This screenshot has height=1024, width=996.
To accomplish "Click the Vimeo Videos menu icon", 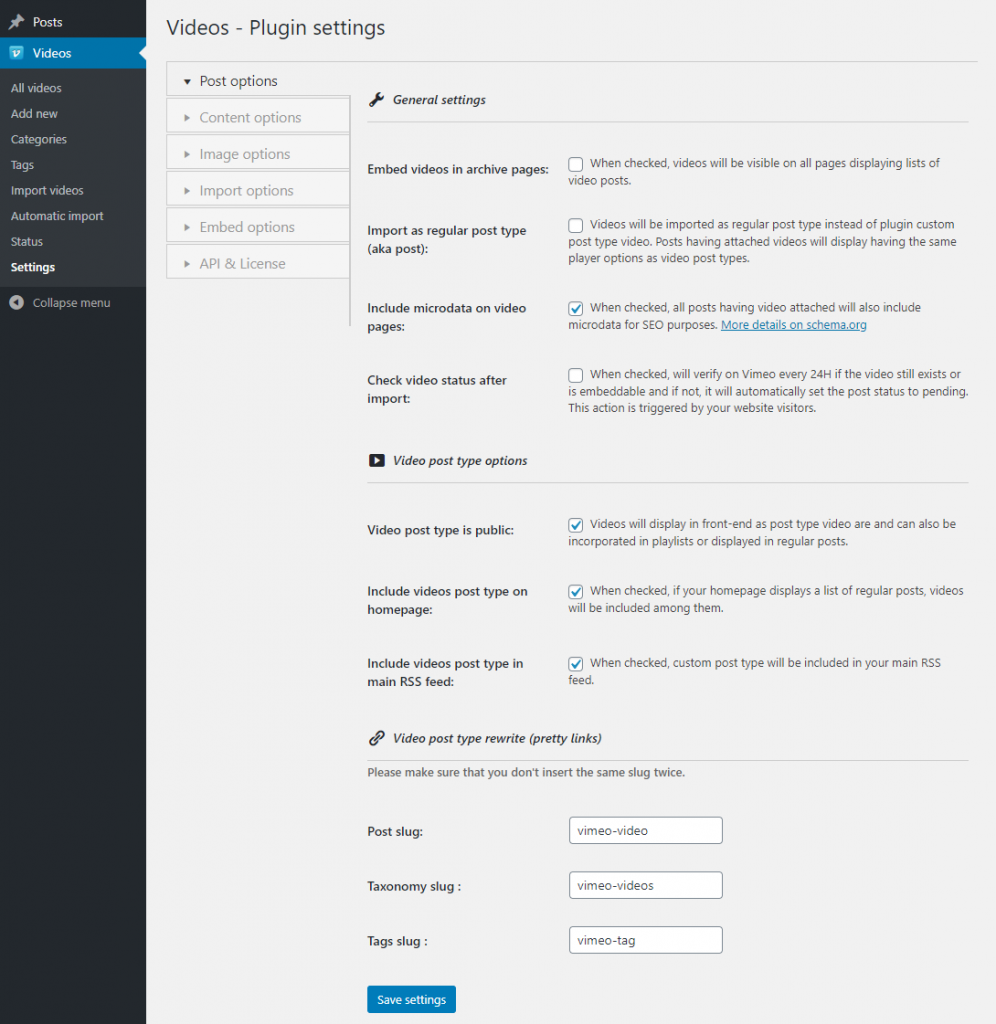I will (x=16, y=53).
